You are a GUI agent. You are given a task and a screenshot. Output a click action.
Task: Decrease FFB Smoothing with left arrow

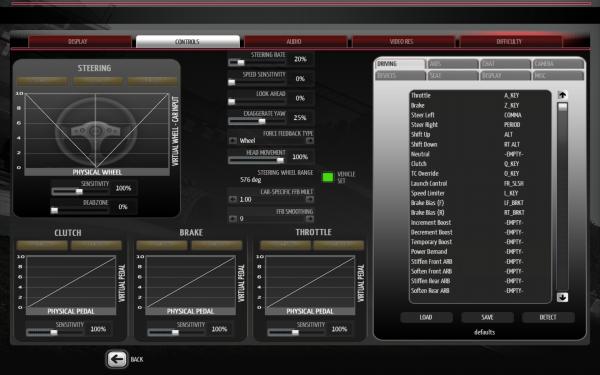tap(233, 218)
